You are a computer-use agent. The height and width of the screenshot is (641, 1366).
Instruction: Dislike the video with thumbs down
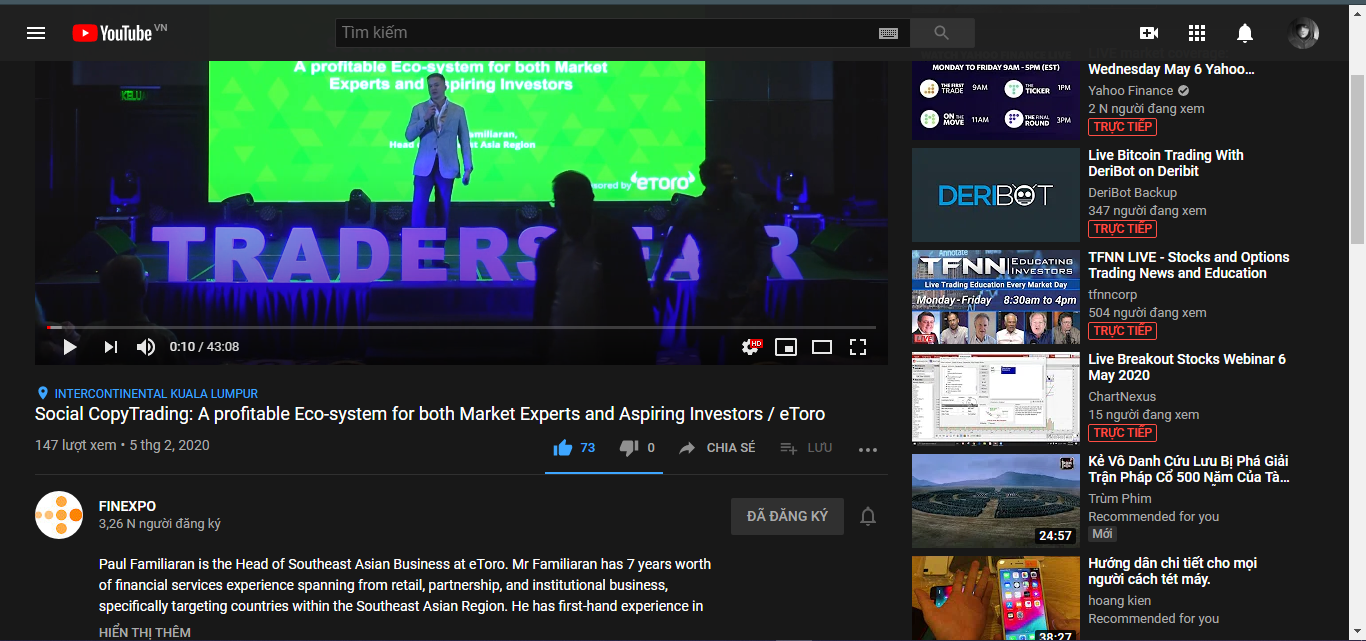(637, 448)
